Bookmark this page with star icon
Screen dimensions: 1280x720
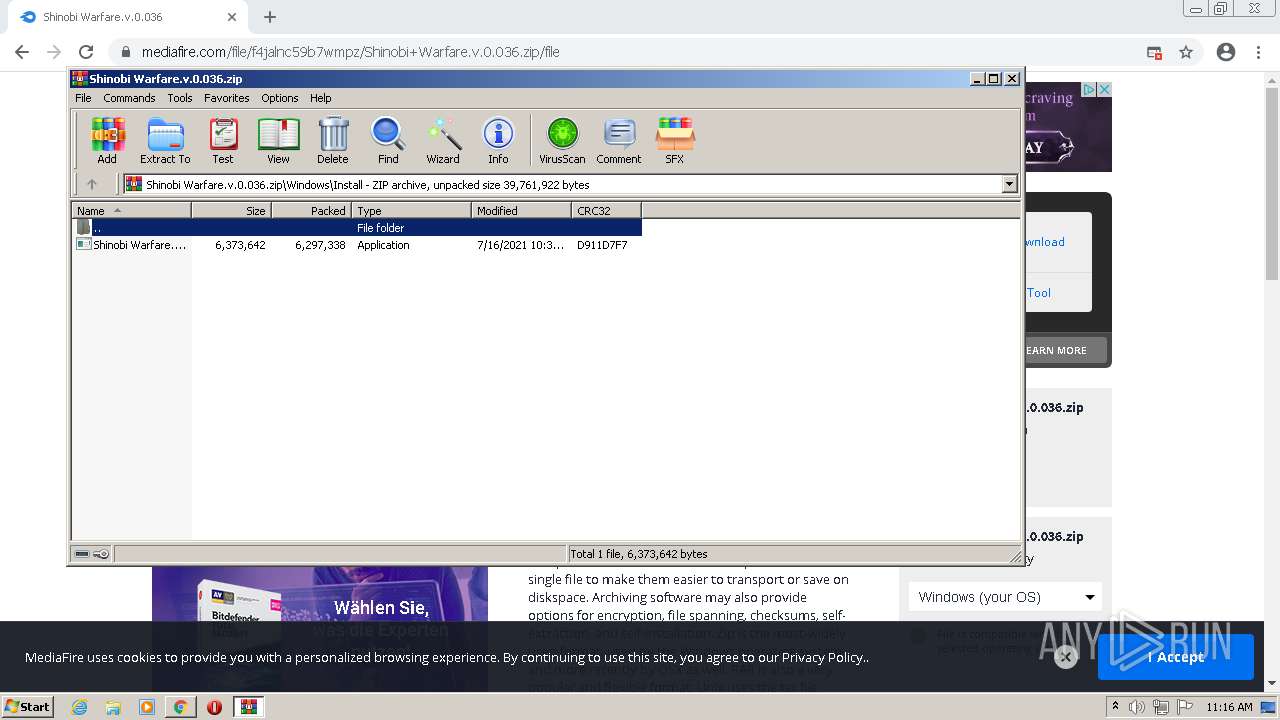tap(1186, 52)
